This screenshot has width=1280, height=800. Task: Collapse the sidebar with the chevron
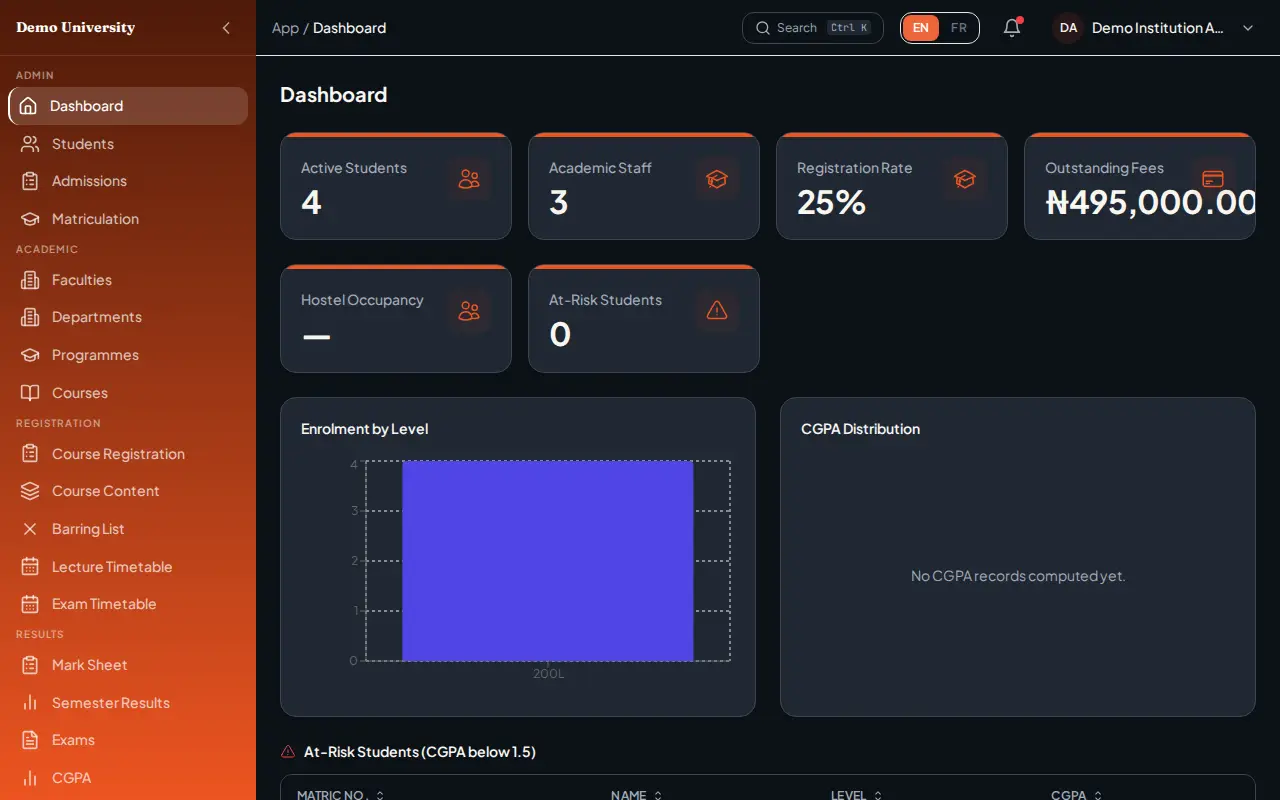(x=226, y=28)
